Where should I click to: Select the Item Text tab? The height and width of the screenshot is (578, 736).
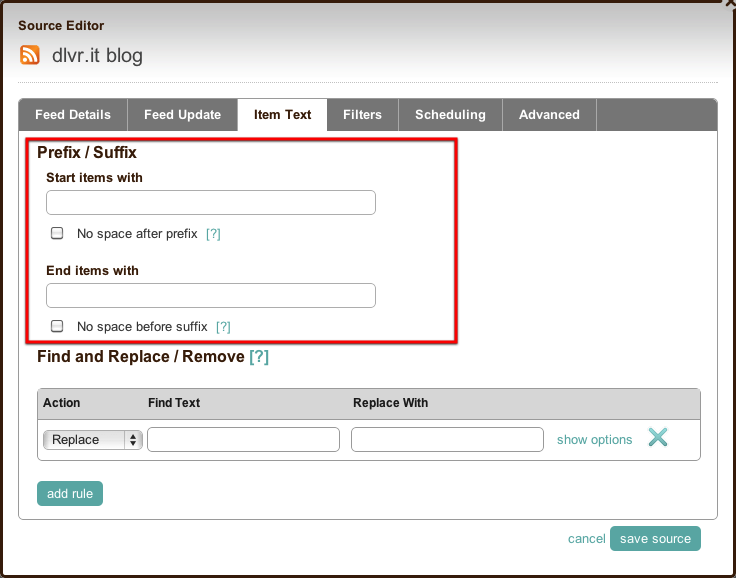[x=283, y=115]
